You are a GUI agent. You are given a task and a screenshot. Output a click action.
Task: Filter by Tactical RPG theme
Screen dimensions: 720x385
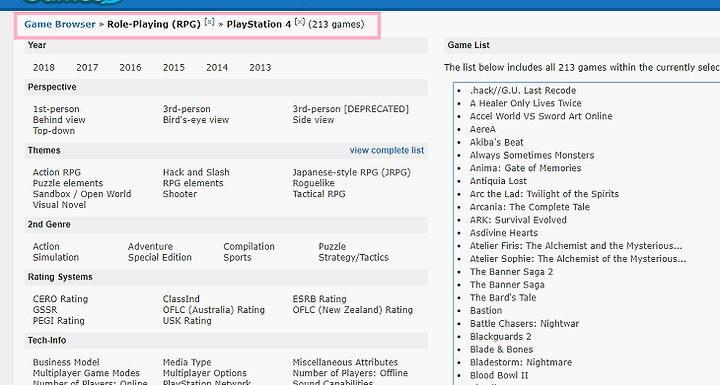(x=319, y=194)
